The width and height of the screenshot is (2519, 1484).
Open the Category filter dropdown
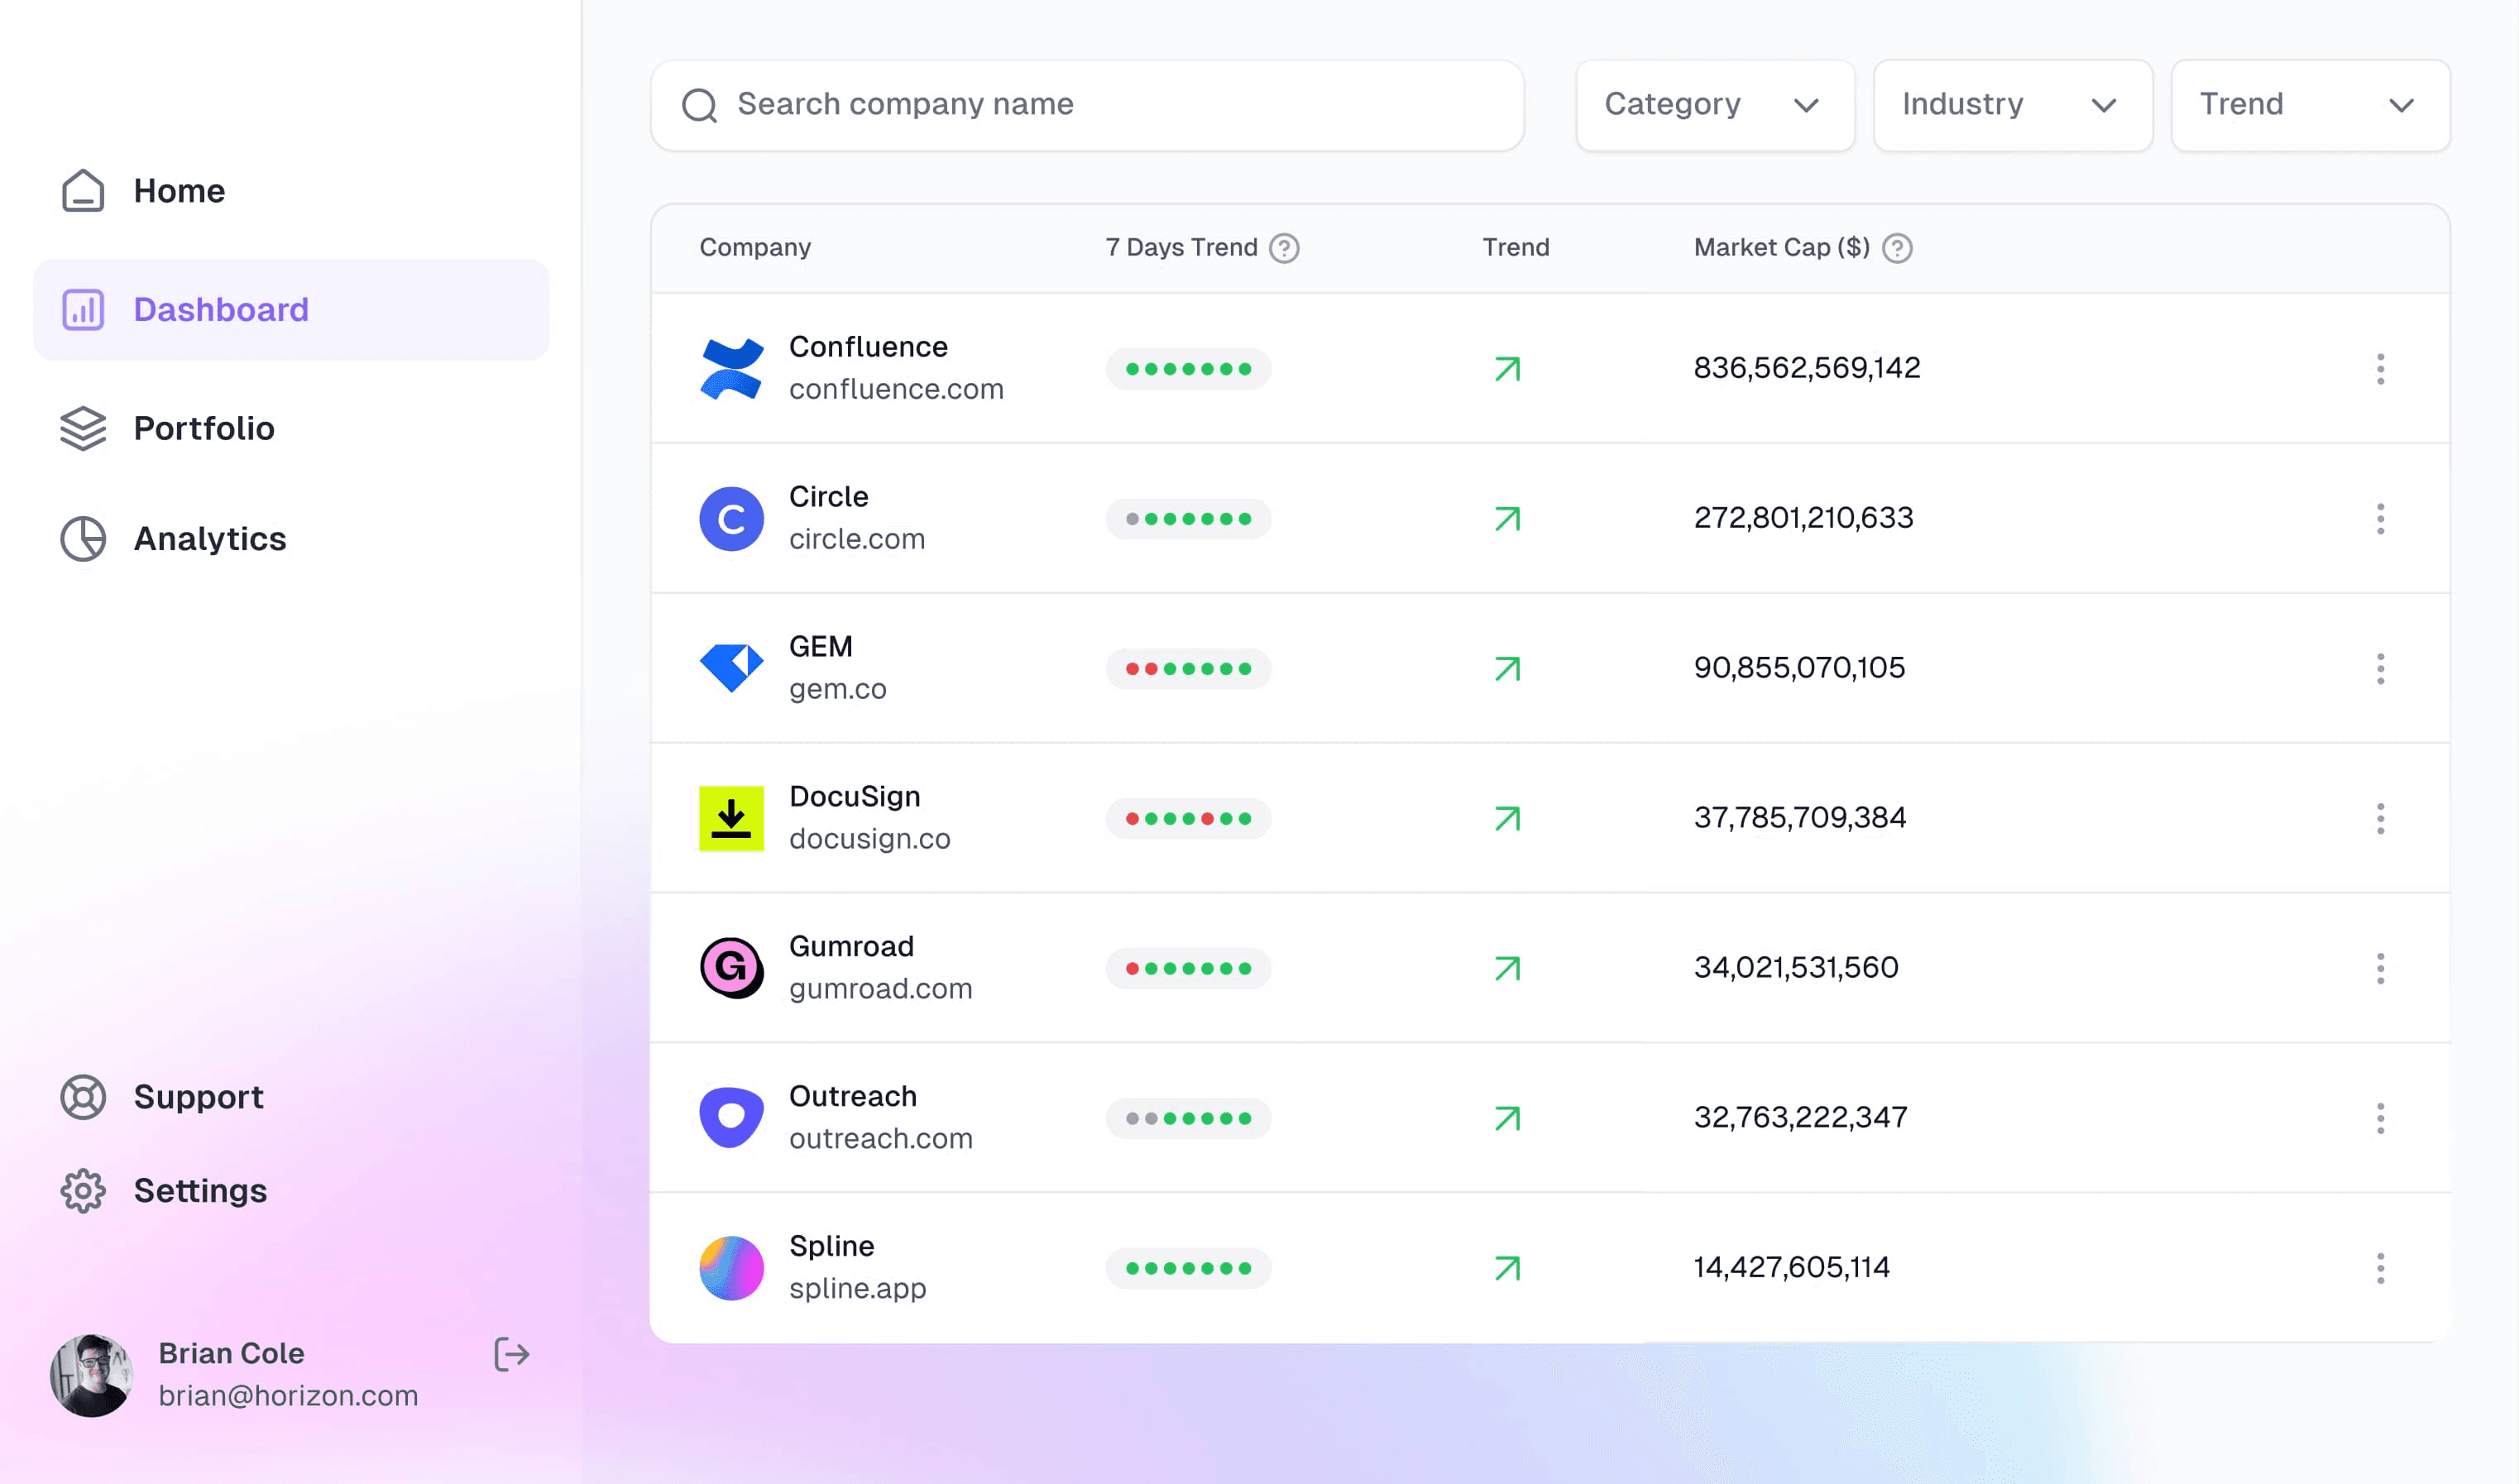click(1714, 105)
